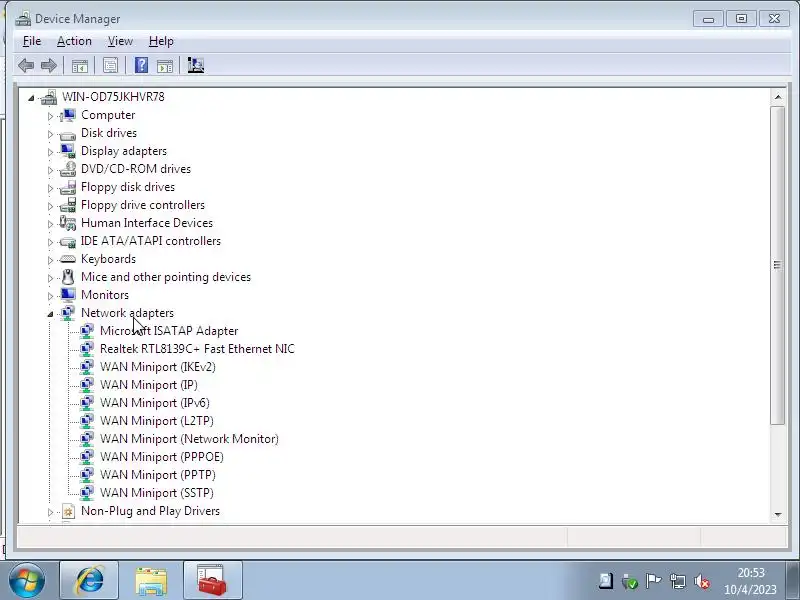The height and width of the screenshot is (600, 800).
Task: Click the Computer category icon
Action: 67,115
